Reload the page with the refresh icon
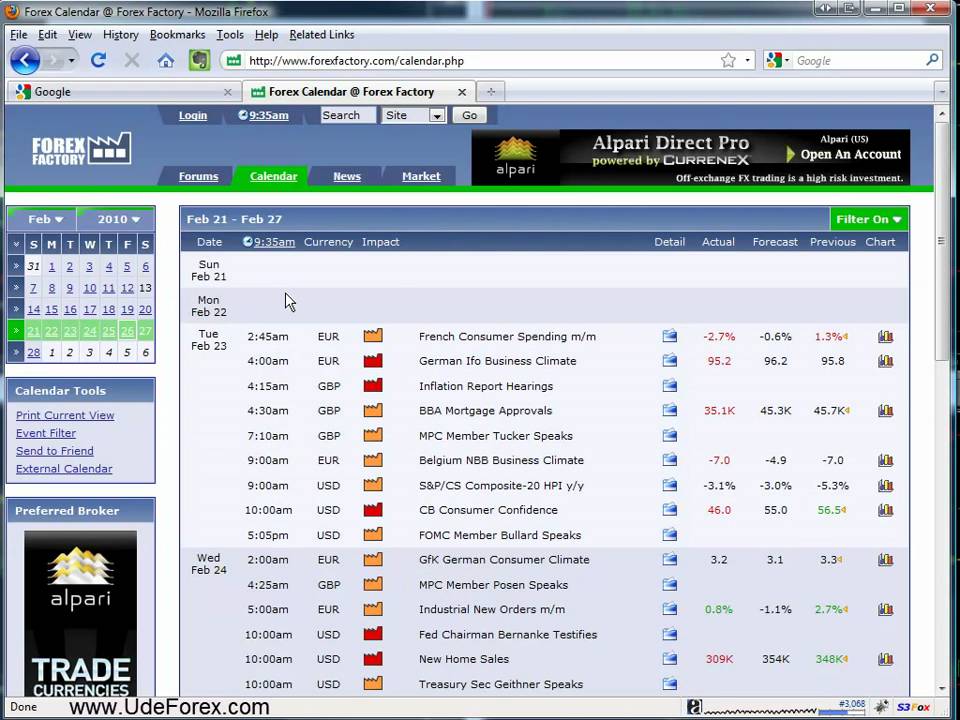Screen dimensions: 960x720 click(98, 60)
